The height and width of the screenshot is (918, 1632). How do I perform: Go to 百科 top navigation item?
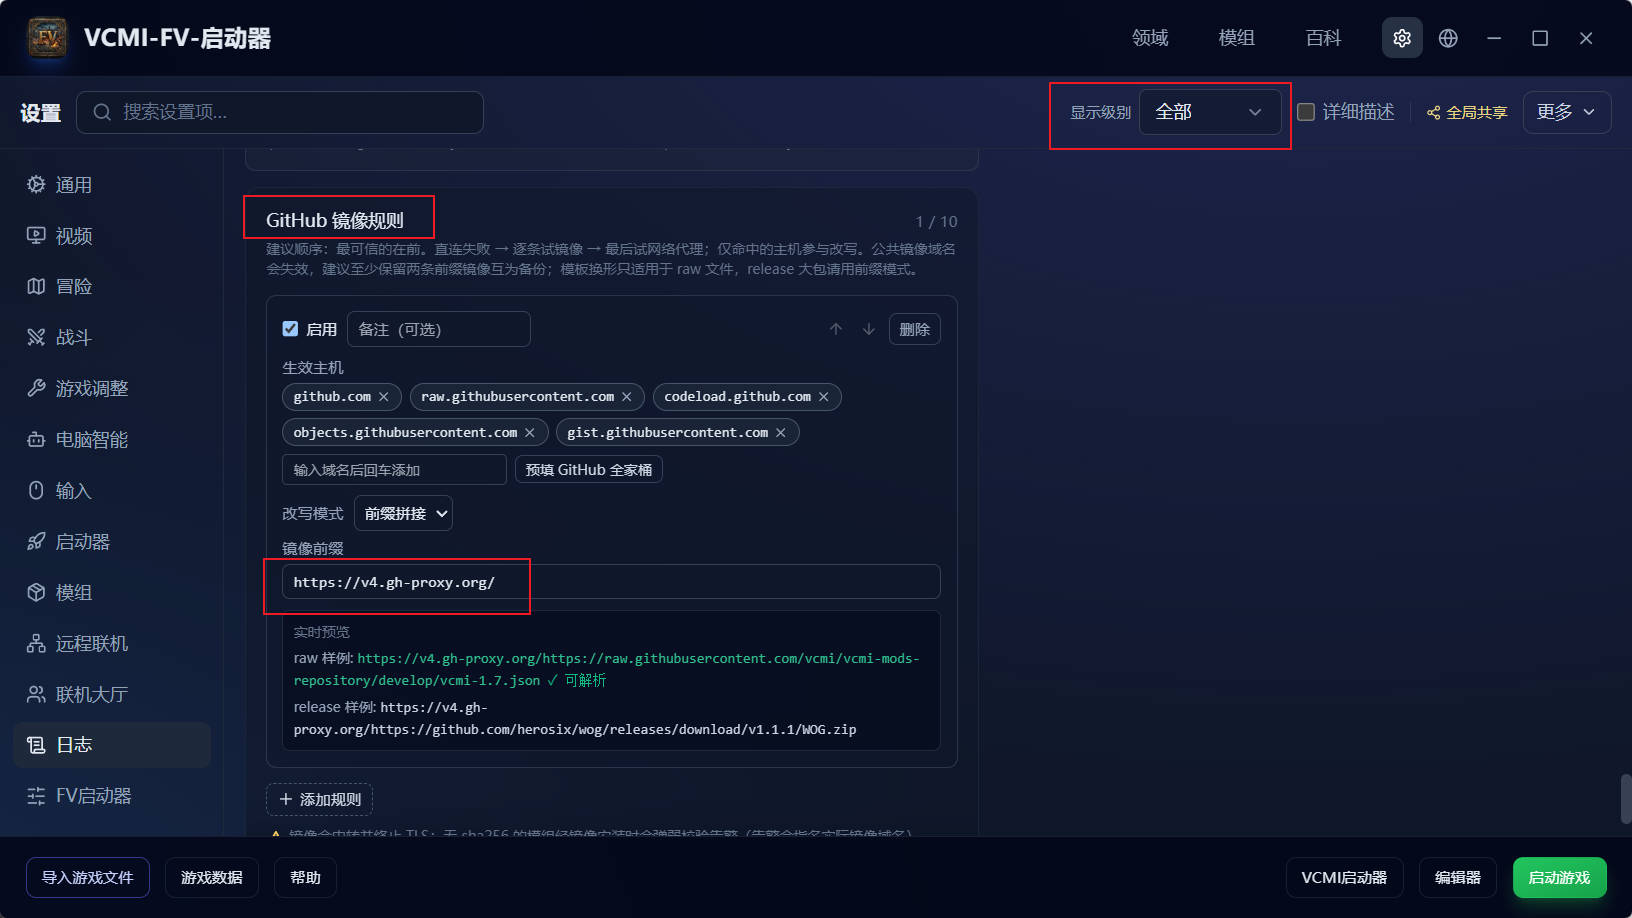point(1323,38)
